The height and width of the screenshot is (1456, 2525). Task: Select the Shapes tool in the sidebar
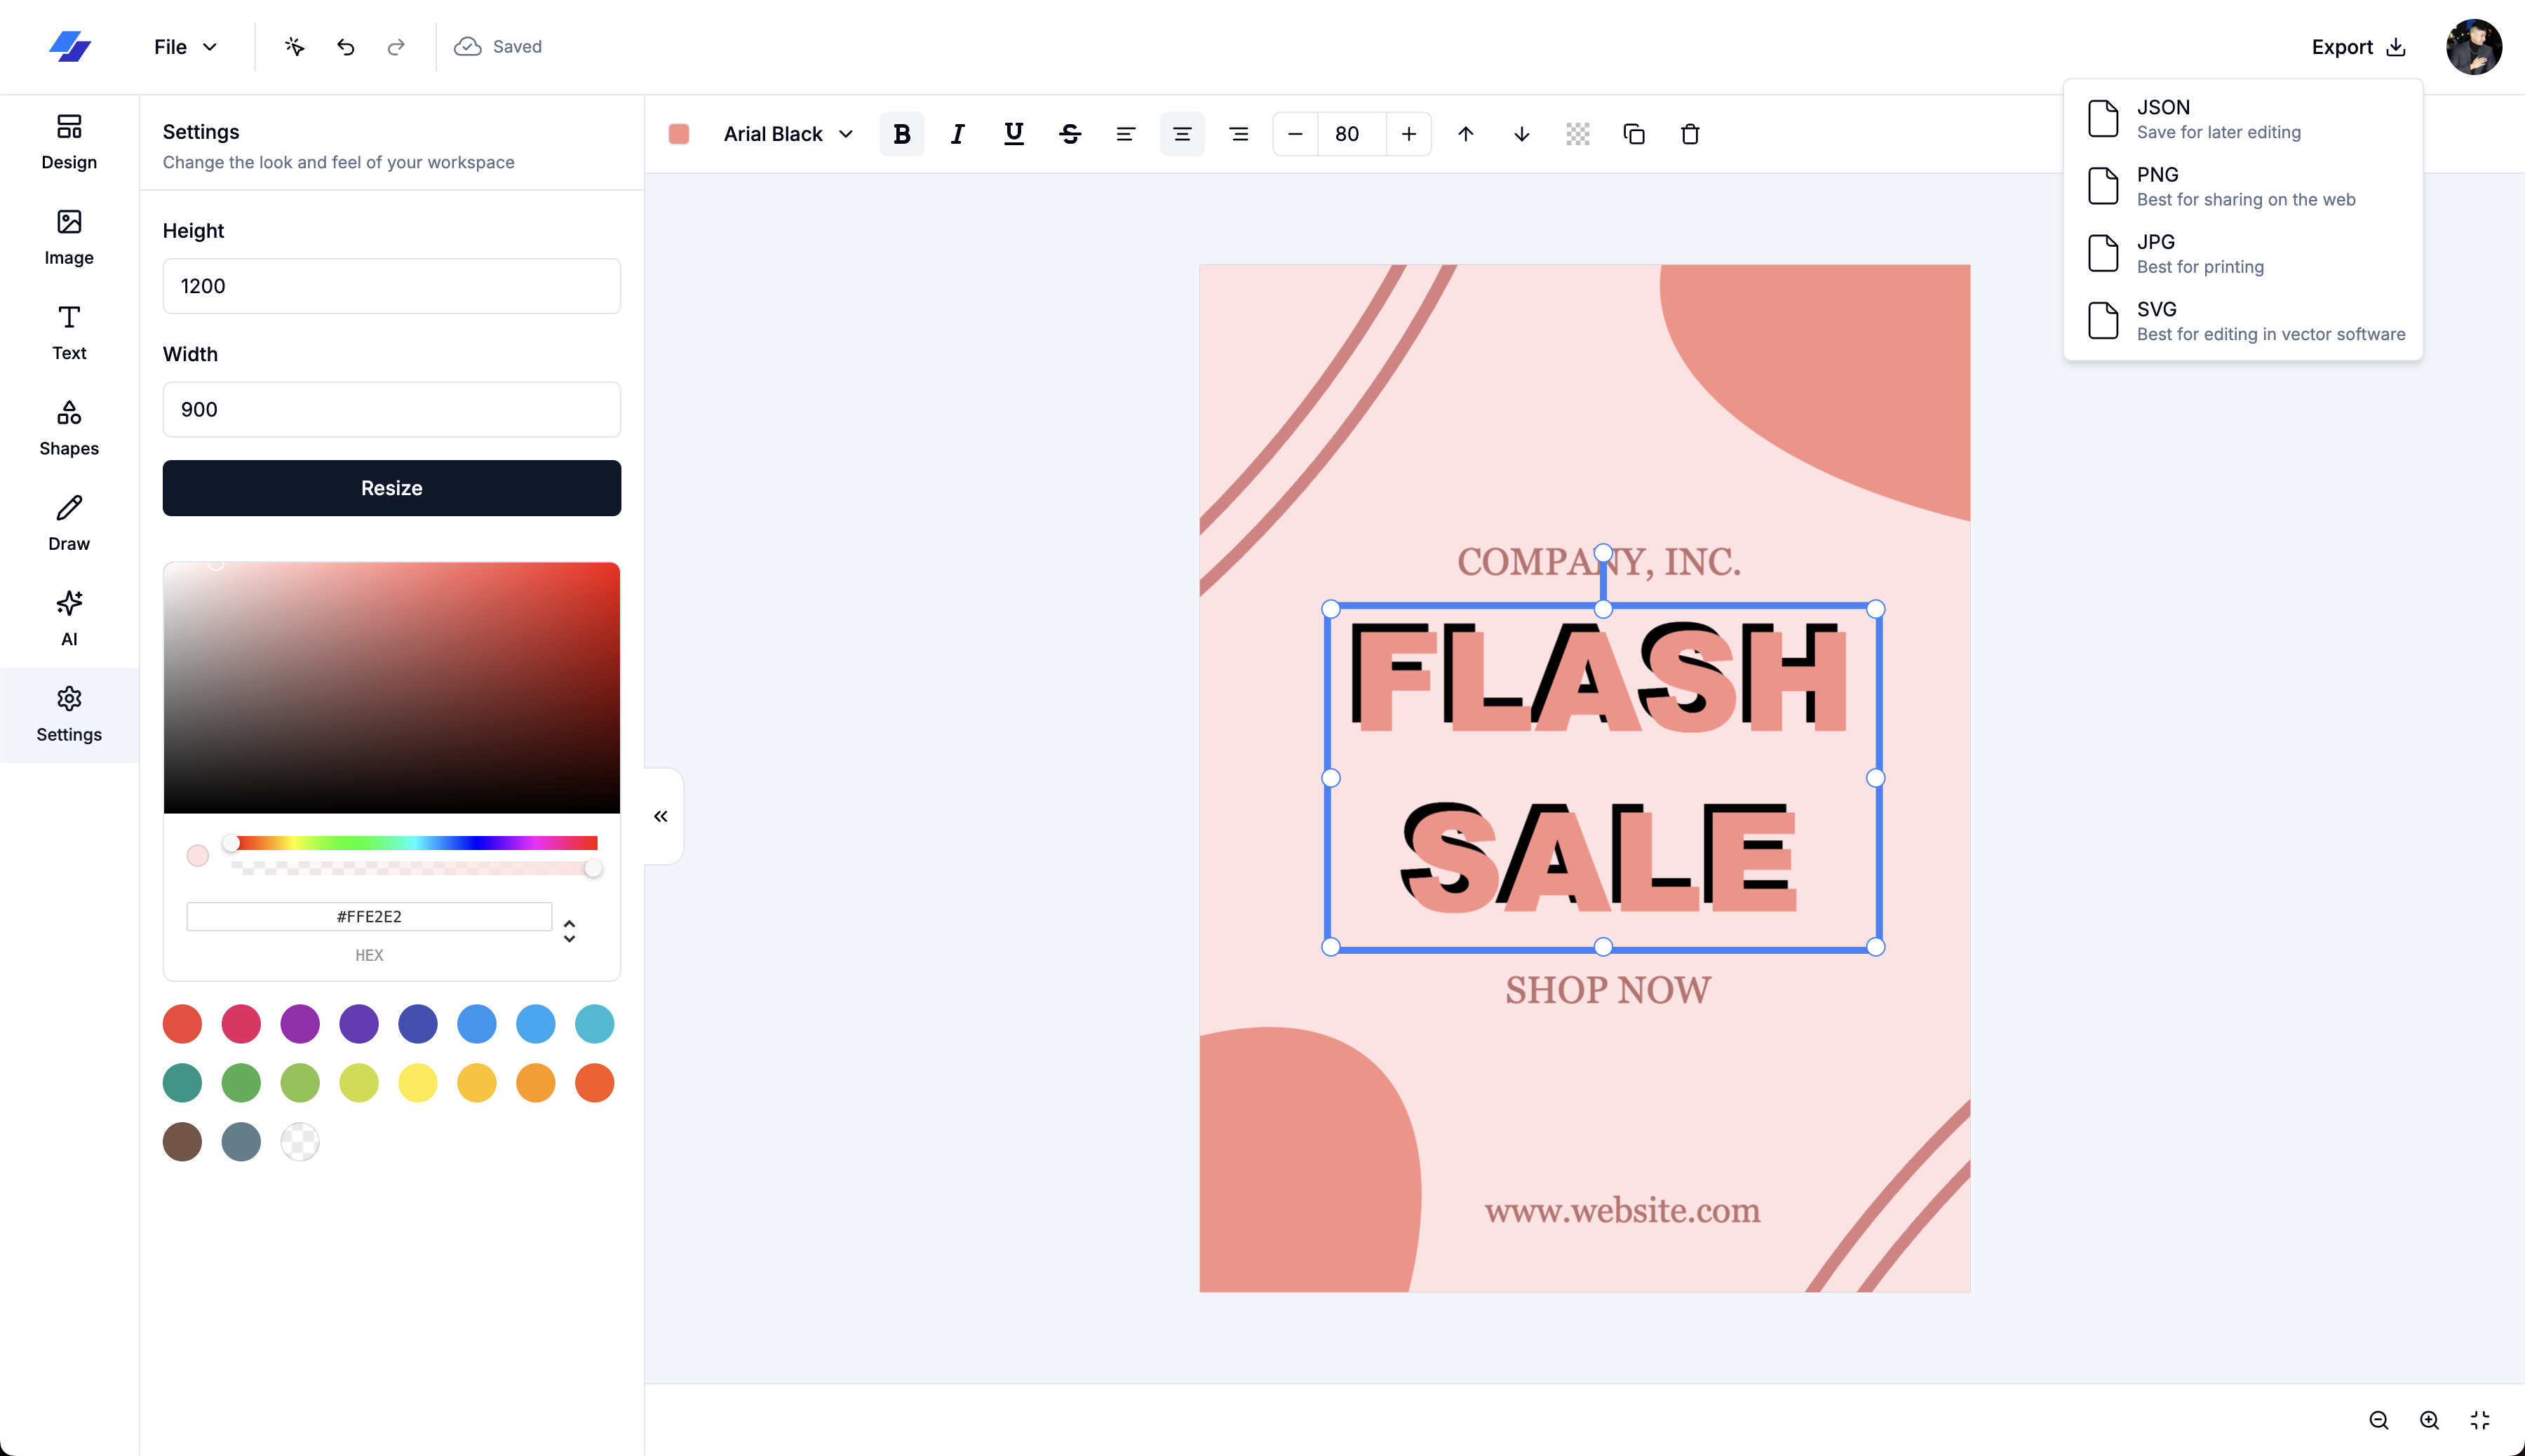point(68,426)
